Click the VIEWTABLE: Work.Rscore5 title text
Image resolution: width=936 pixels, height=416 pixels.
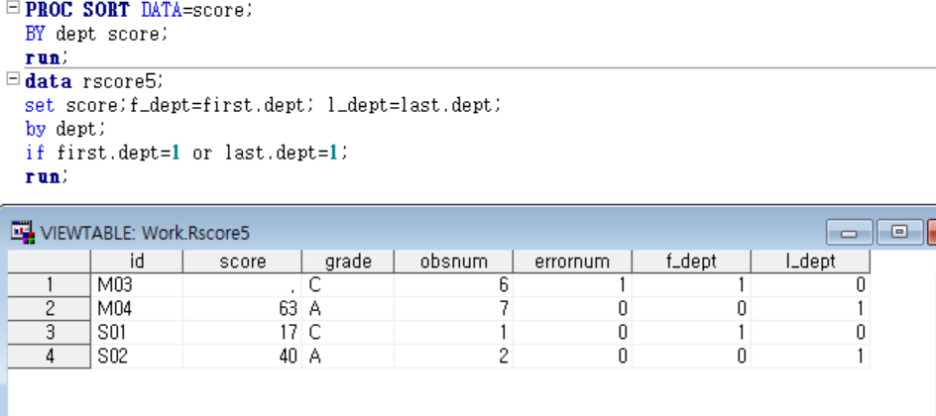(x=145, y=233)
